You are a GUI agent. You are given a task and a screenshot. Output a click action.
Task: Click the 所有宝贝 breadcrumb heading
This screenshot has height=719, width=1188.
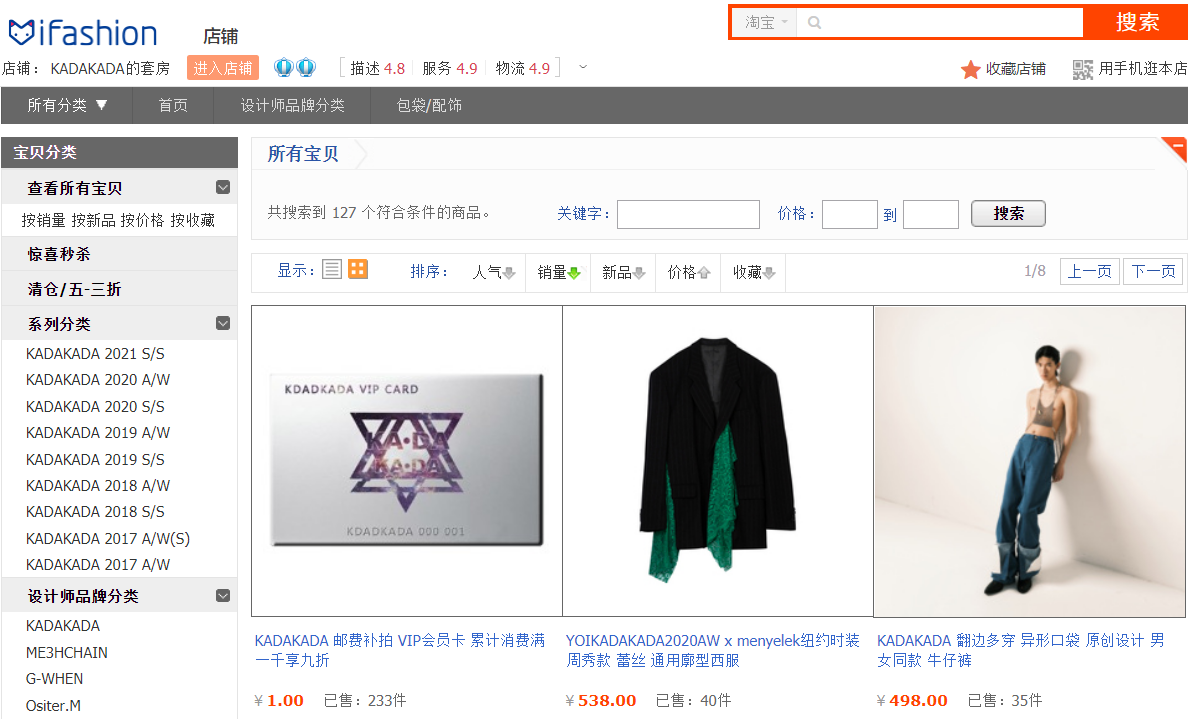point(303,154)
